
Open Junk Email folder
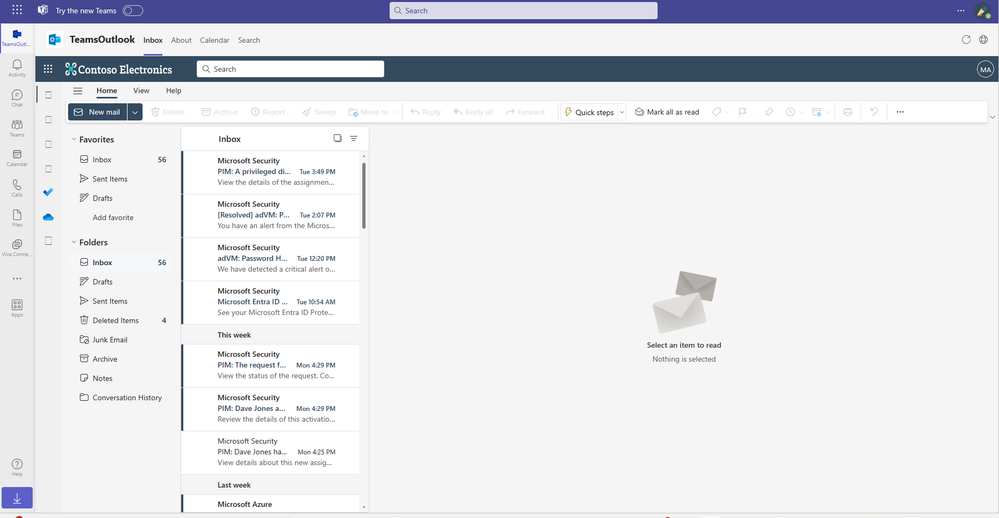(x=122, y=340)
